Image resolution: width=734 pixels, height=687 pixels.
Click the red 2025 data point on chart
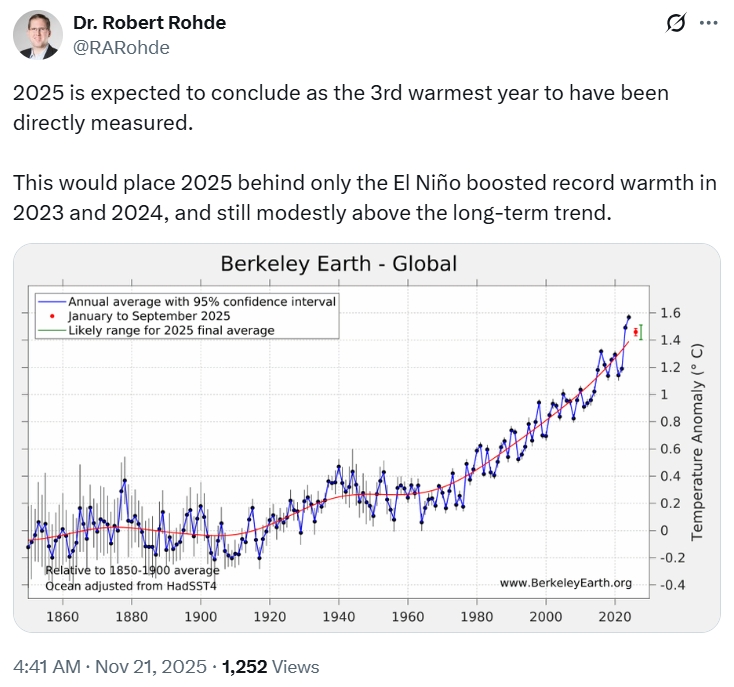pyautogui.click(x=636, y=331)
